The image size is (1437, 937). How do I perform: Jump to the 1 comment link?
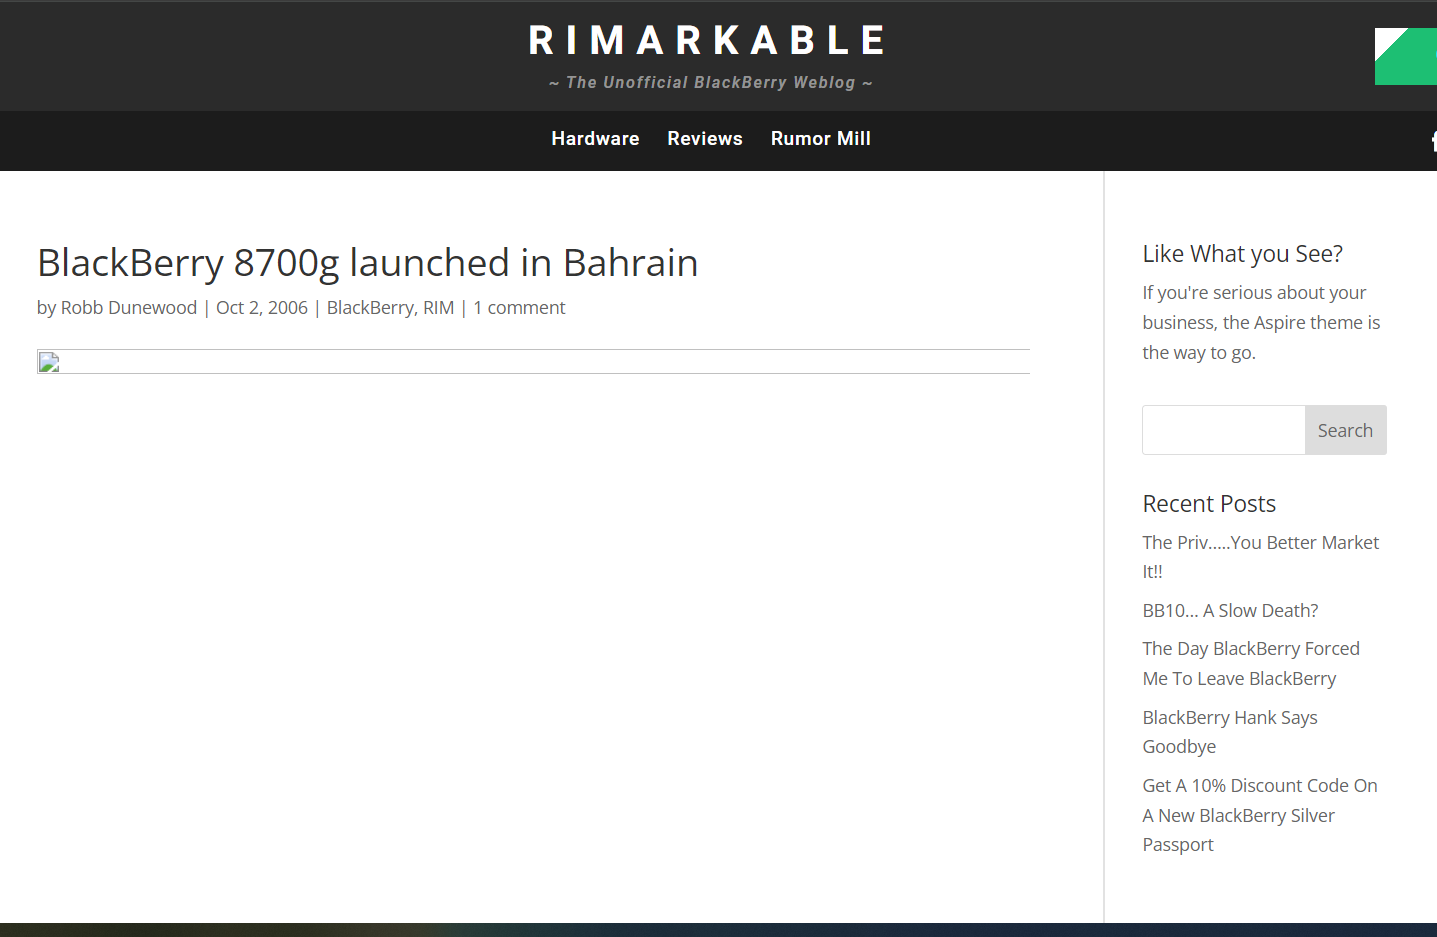(x=519, y=308)
